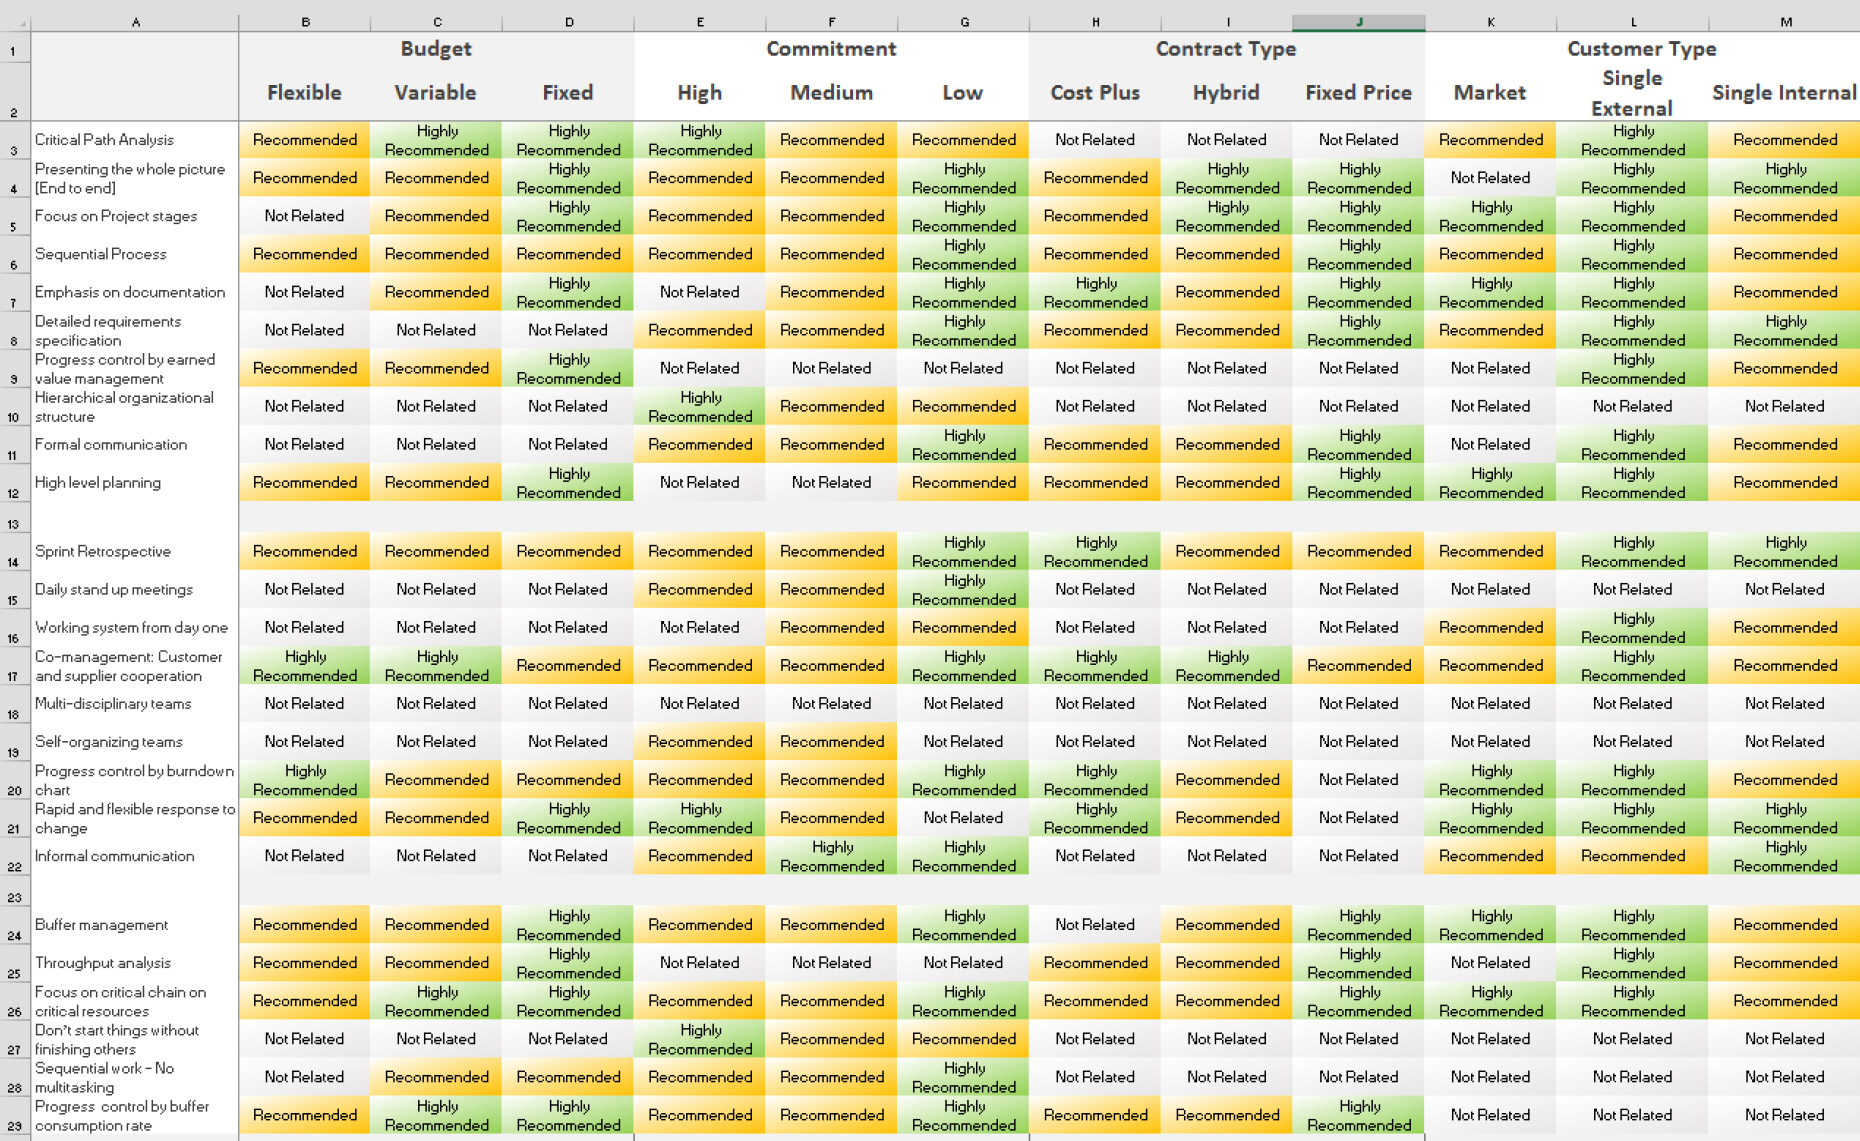Click the Budget group header cell
This screenshot has width=1860, height=1141.
[x=436, y=49]
